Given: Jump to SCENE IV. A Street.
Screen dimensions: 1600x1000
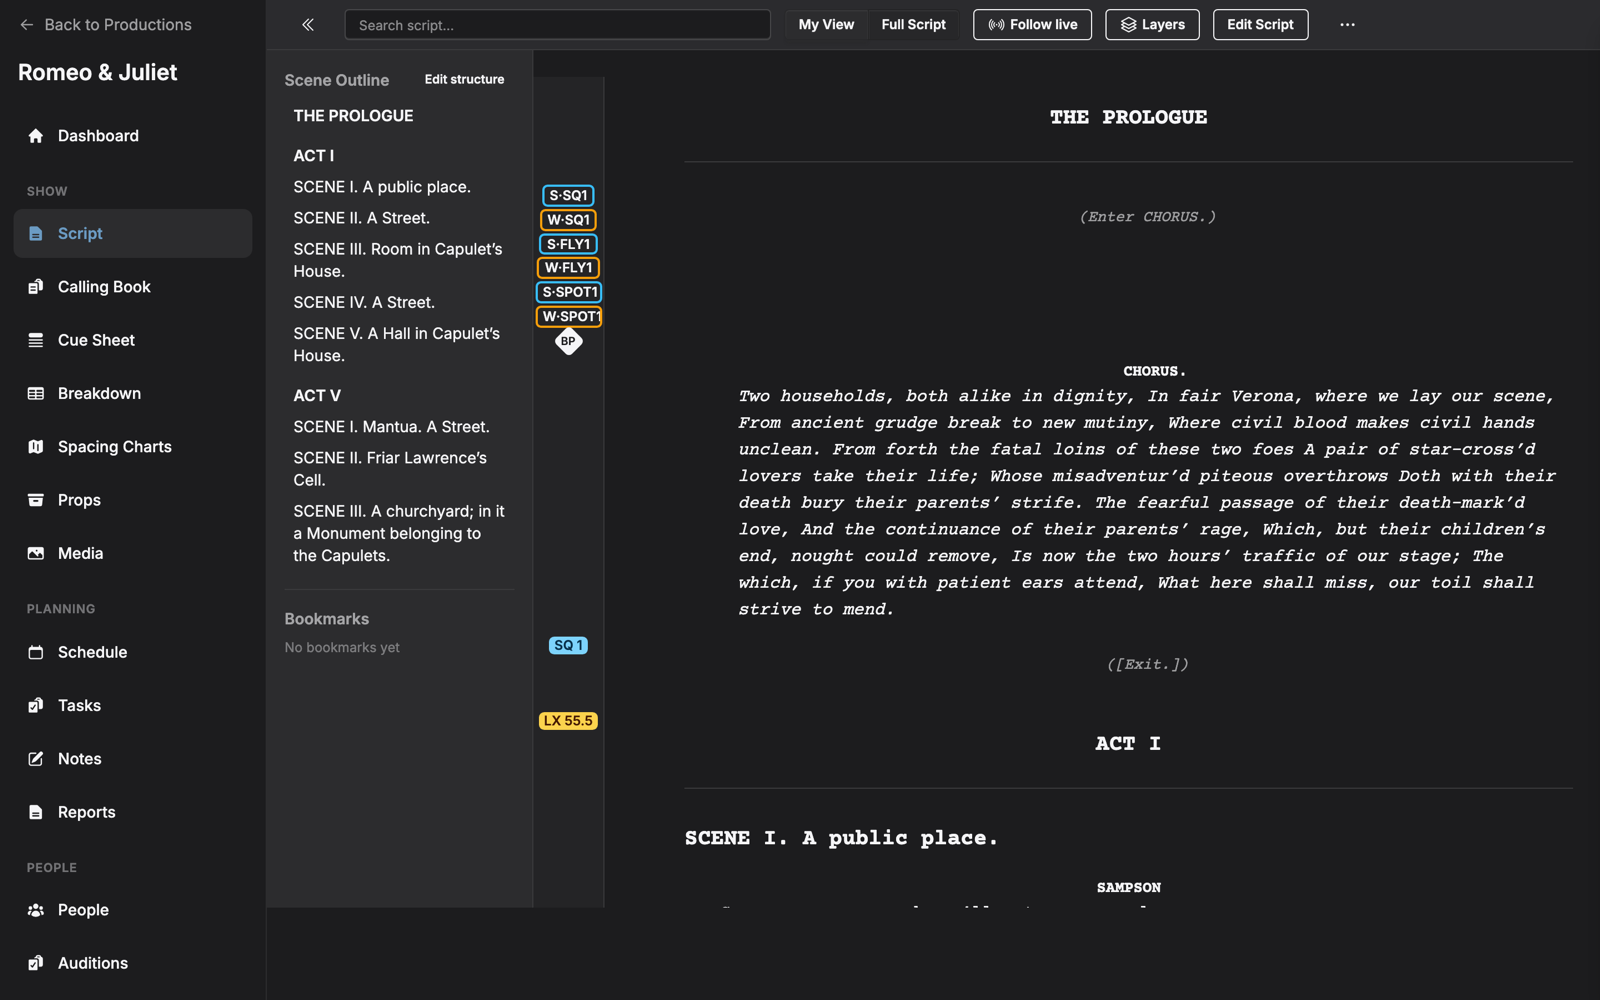Looking at the screenshot, I should coord(364,302).
